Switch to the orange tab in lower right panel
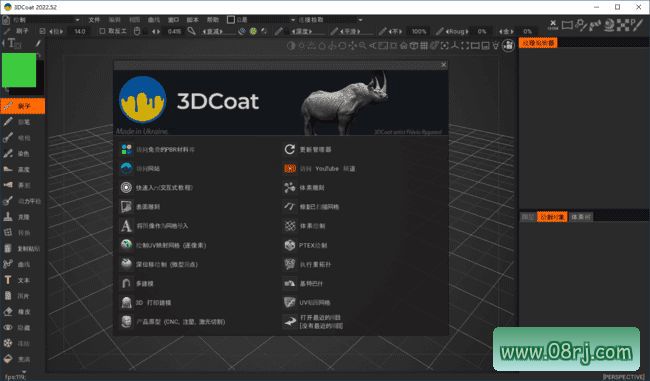 pyautogui.click(x=552, y=217)
